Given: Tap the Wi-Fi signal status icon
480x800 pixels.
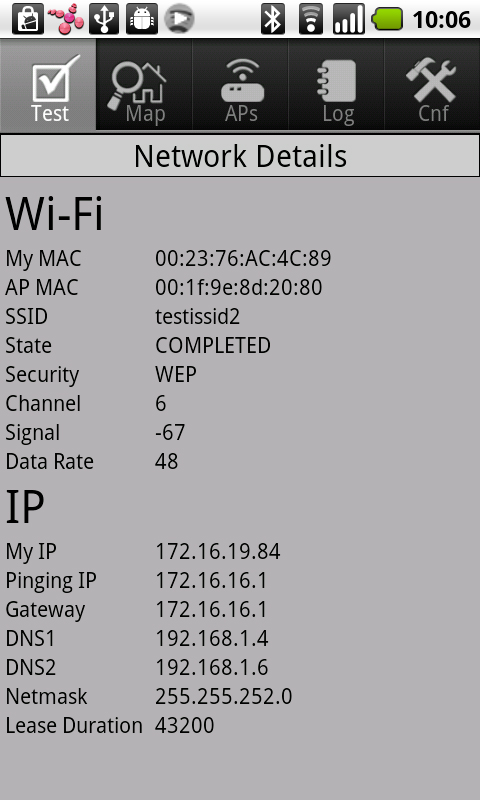Looking at the screenshot, I should 311,19.
